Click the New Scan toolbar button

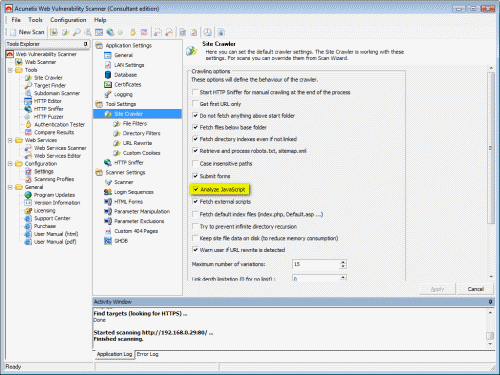pos(27,32)
